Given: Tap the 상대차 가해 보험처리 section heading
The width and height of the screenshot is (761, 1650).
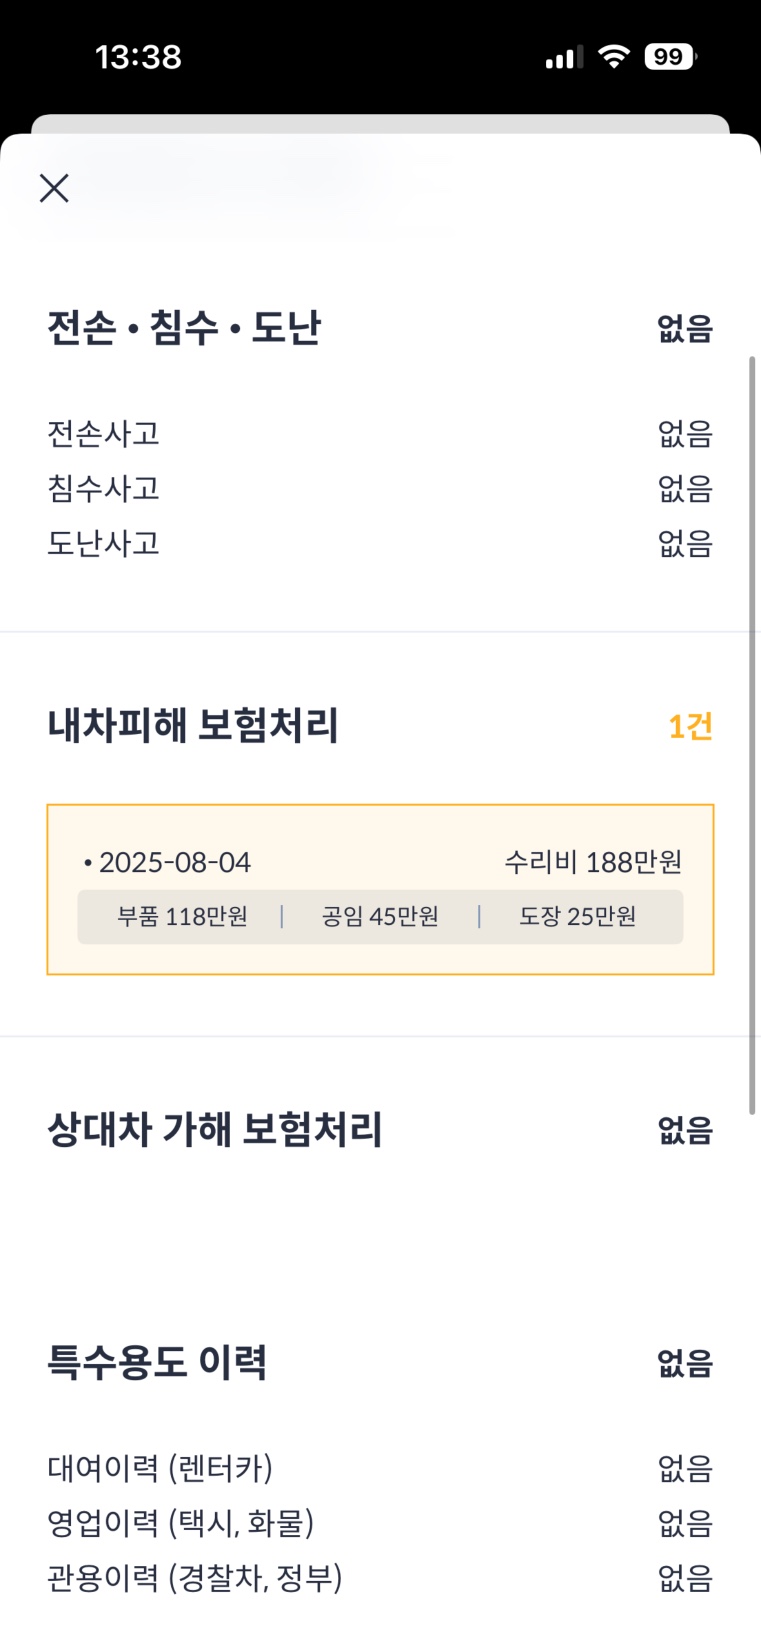Looking at the screenshot, I should point(215,1130).
